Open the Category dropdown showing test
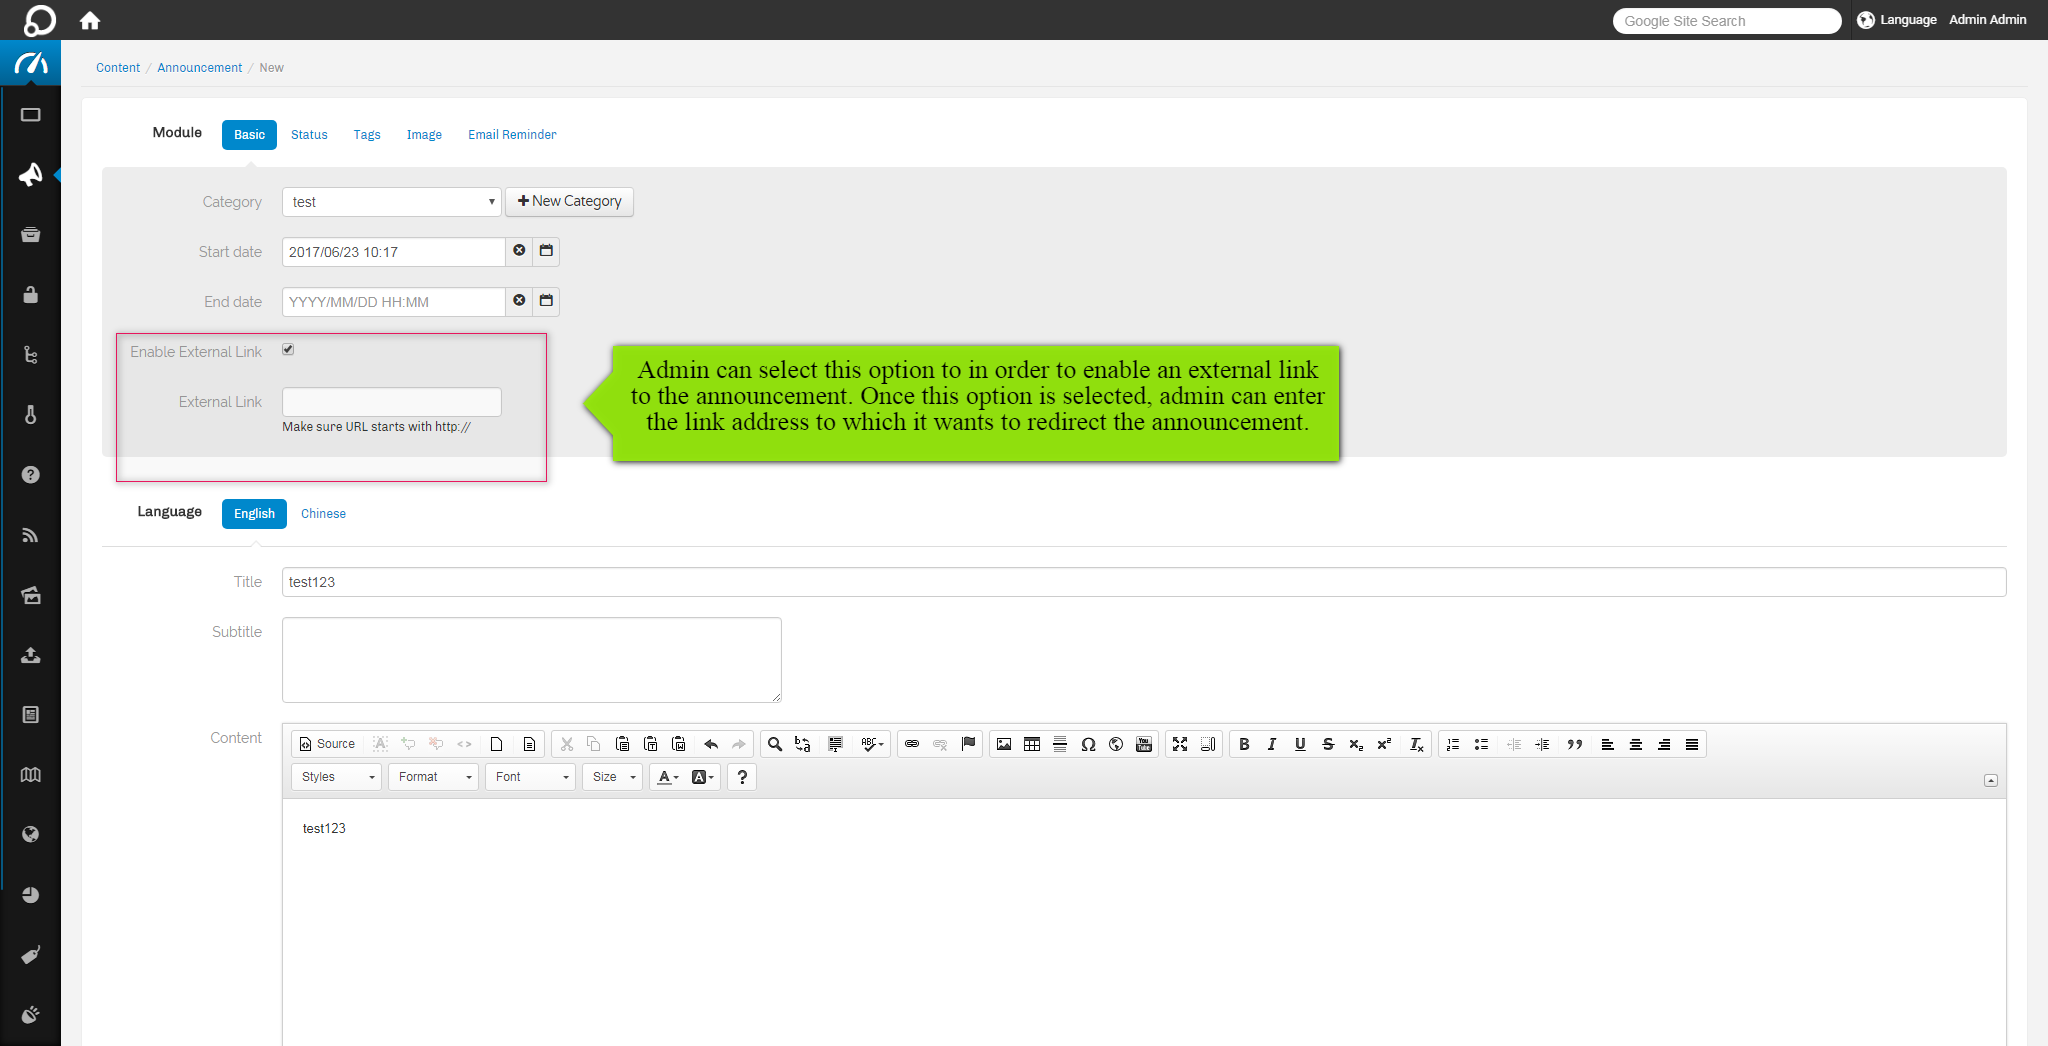 (391, 202)
